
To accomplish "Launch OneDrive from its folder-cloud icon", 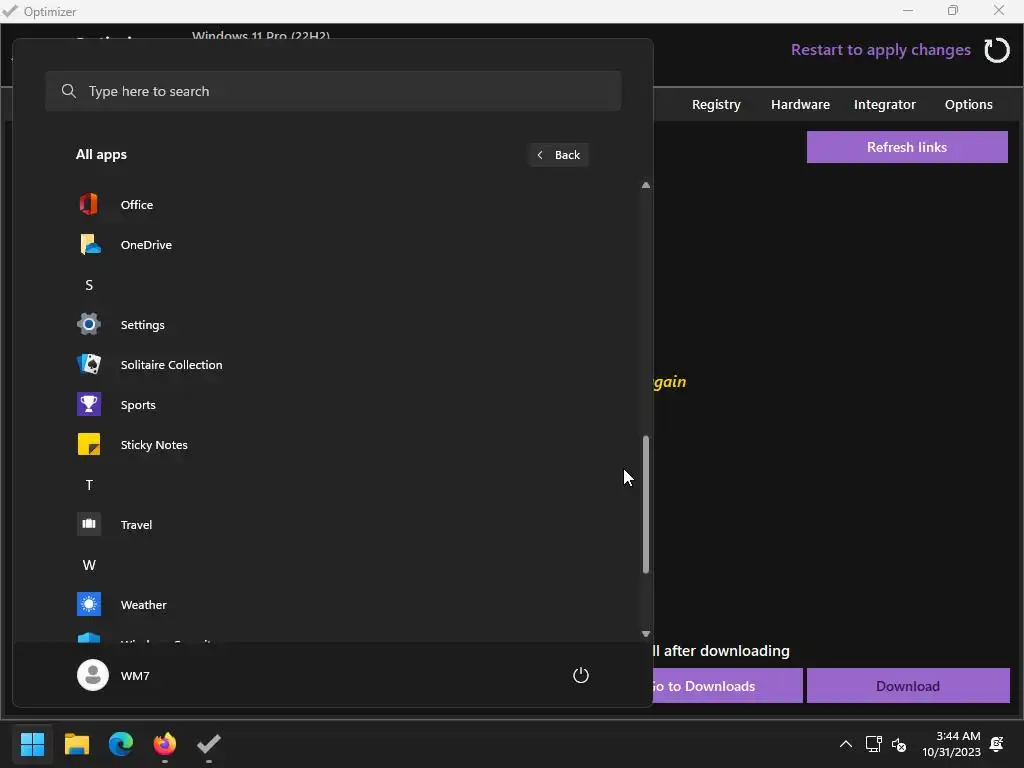I will pos(89,245).
